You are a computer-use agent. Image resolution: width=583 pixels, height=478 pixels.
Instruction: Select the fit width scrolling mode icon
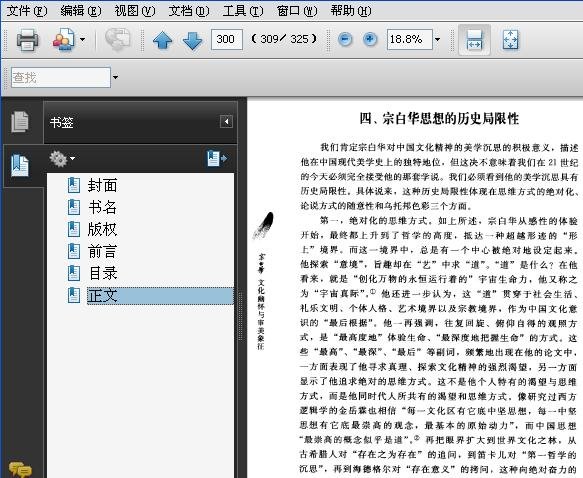click(x=474, y=39)
